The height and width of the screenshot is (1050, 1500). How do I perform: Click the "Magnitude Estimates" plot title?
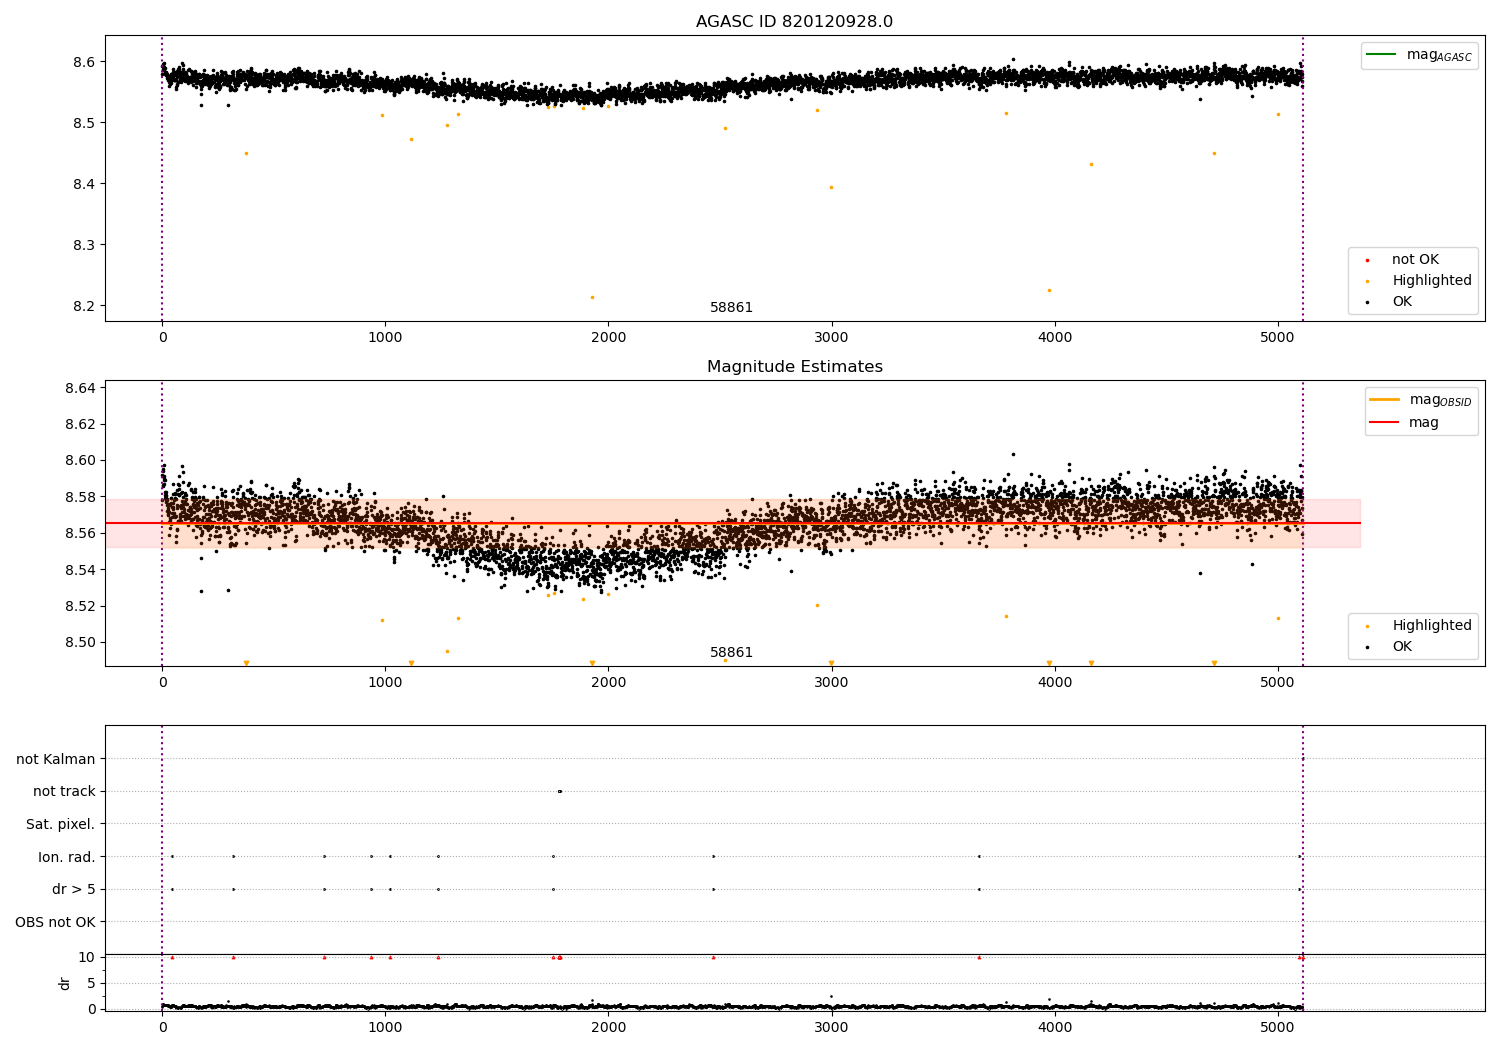[794, 367]
